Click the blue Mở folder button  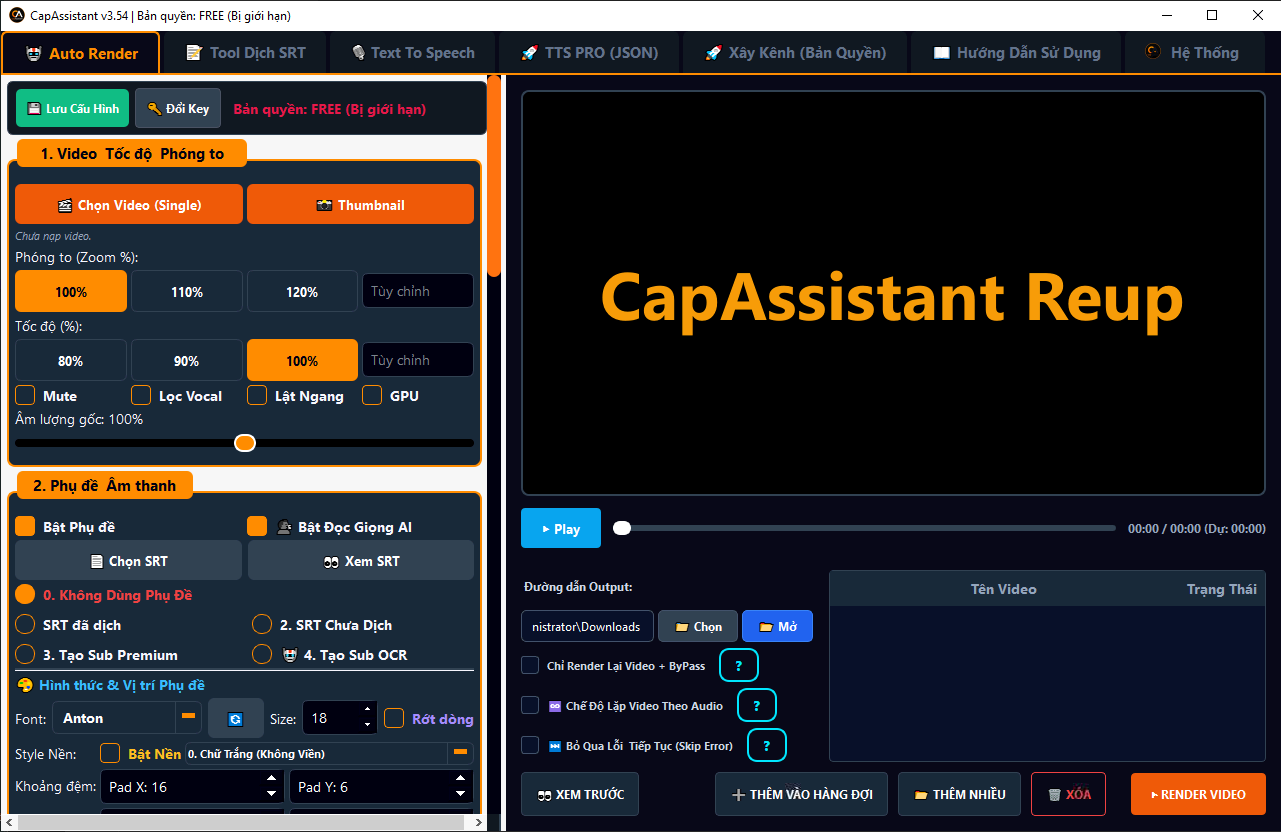777,626
